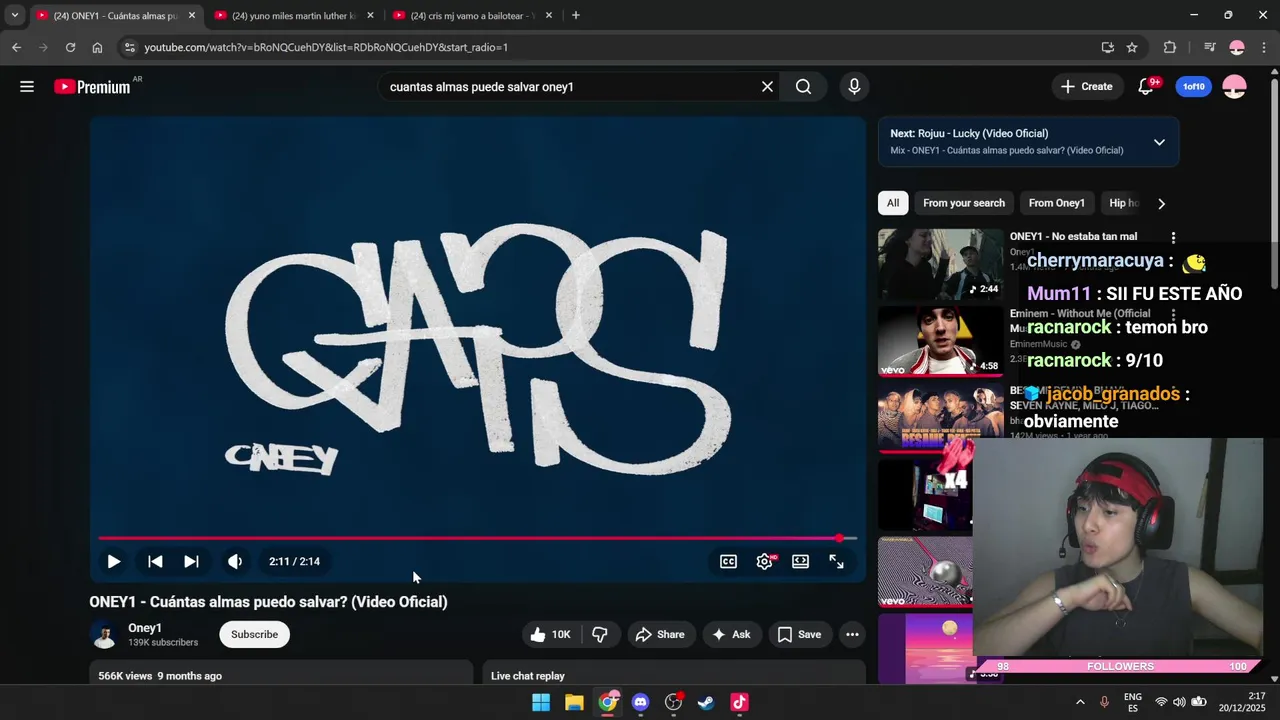Open the account avatar menu
The height and width of the screenshot is (720, 1280).
click(x=1235, y=87)
